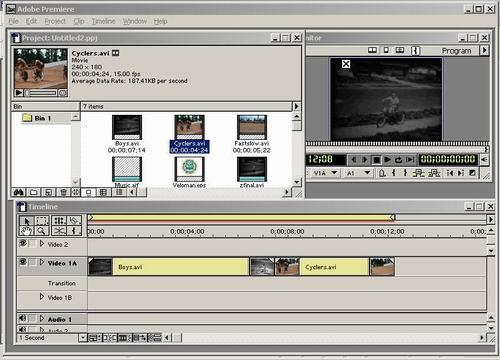Image resolution: width=500 pixels, height=360 pixels.
Task: Toggle lock box on Video 1A track
Action: tap(33, 262)
